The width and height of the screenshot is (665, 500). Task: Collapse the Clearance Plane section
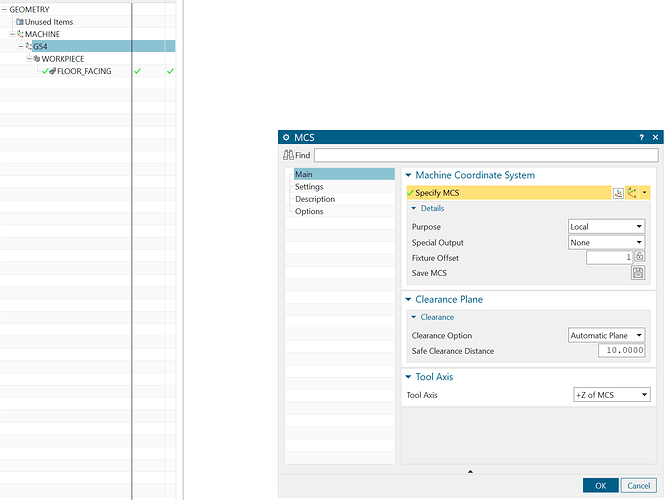point(408,299)
